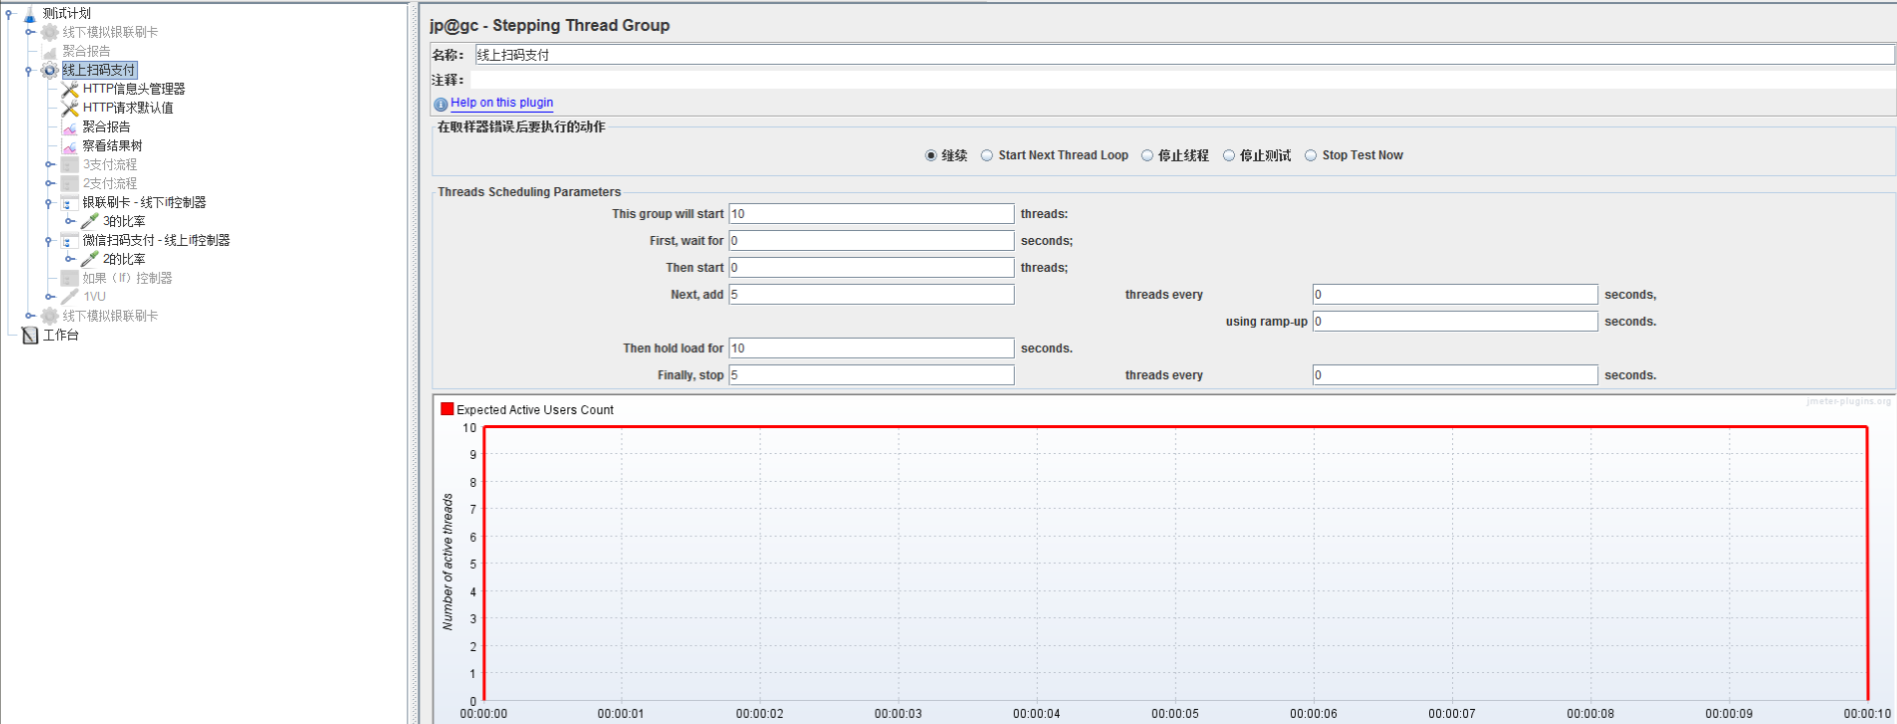The image size is (1897, 724).
Task: Click the pipette icon of 2的比率
Action: tap(90, 259)
